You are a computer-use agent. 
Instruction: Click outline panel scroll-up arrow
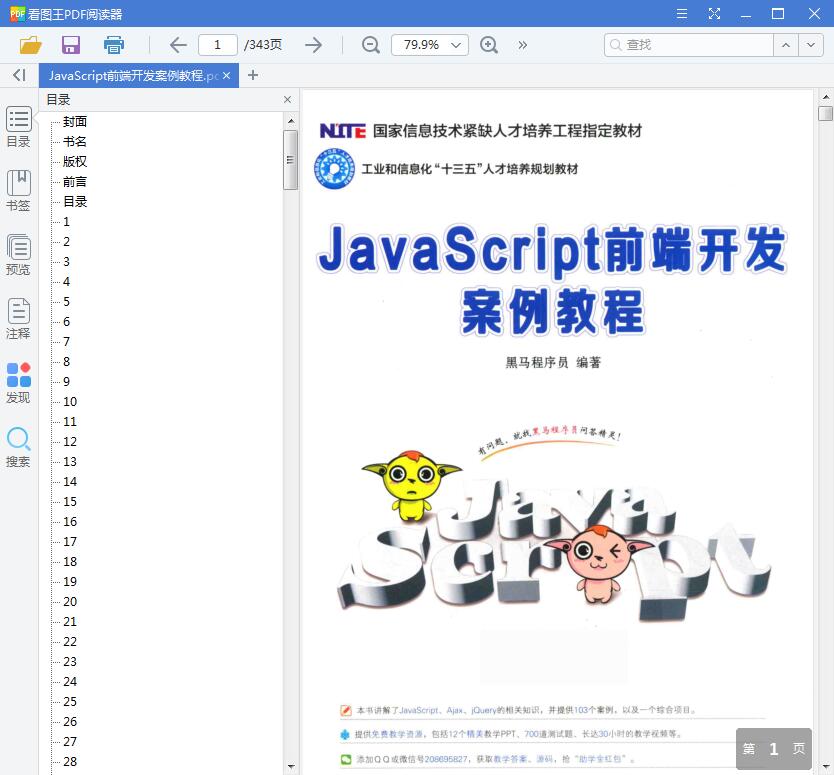coord(291,121)
